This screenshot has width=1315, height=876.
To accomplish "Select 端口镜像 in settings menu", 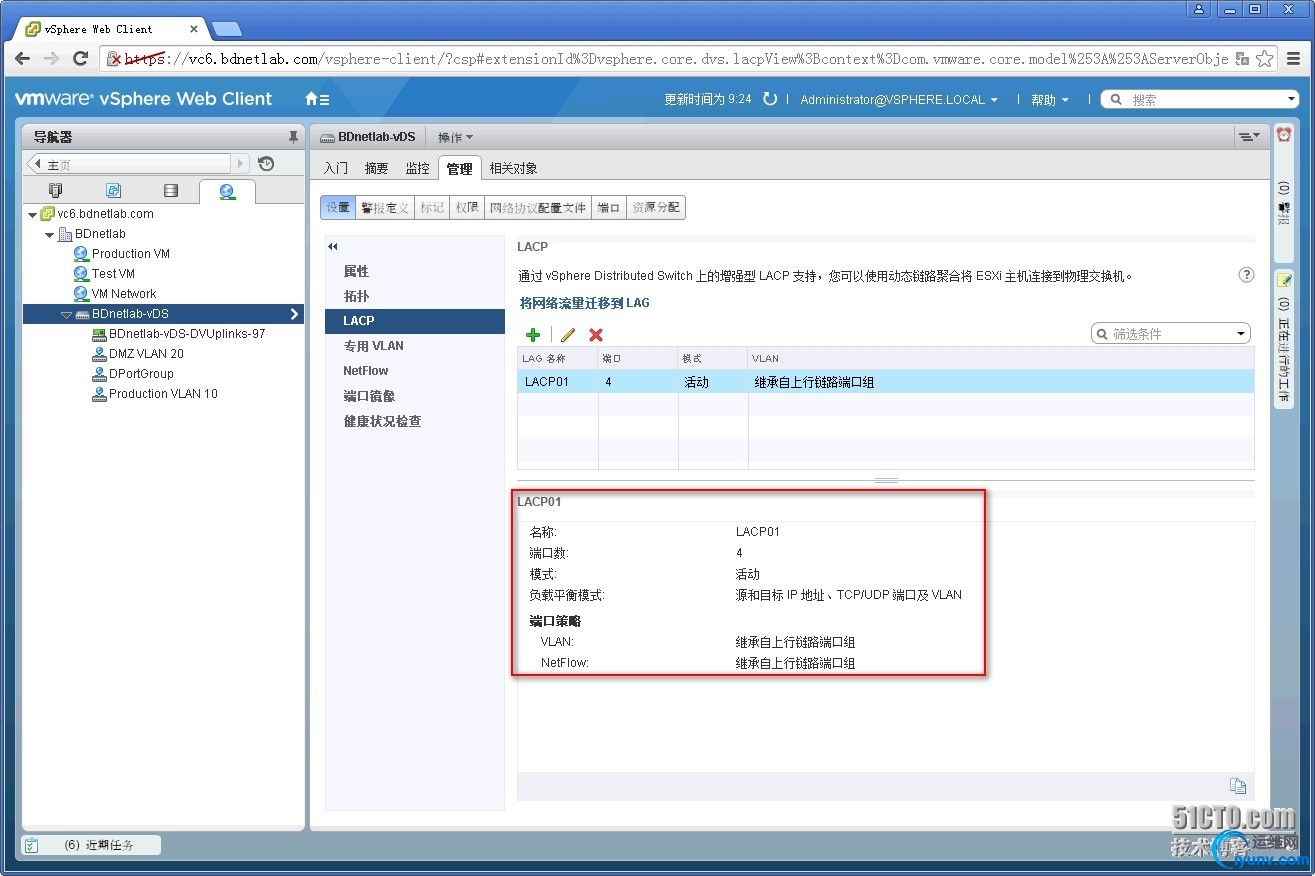I will pyautogui.click(x=370, y=396).
